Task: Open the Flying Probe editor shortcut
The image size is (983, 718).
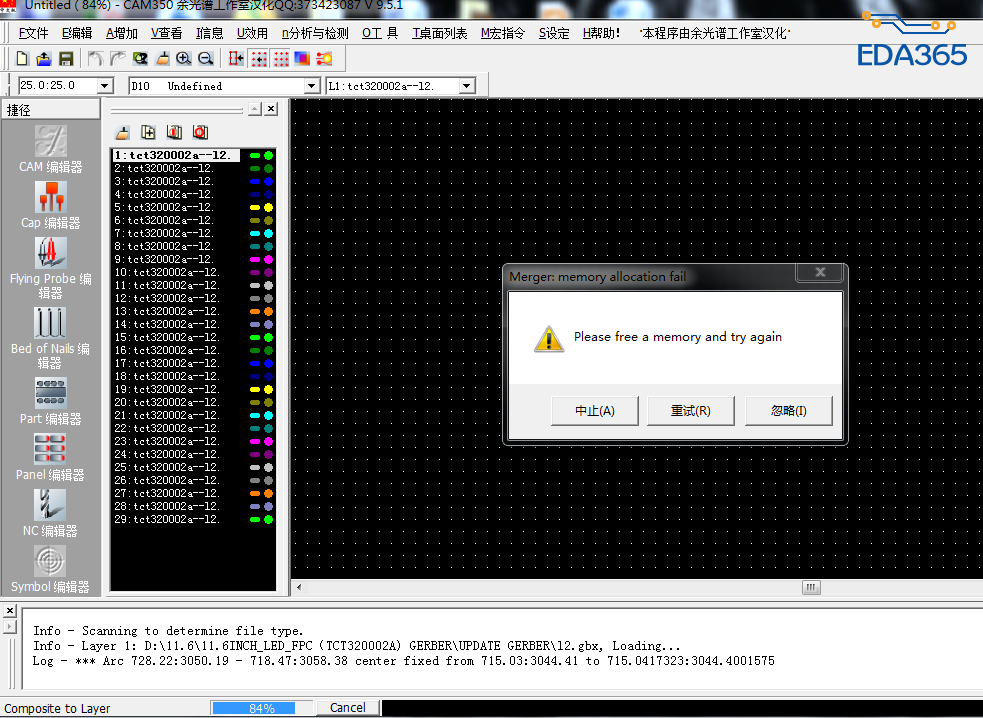Action: (51, 268)
